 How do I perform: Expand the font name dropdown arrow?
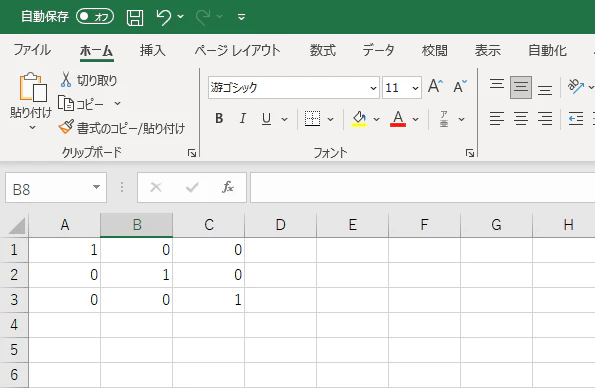click(x=373, y=88)
